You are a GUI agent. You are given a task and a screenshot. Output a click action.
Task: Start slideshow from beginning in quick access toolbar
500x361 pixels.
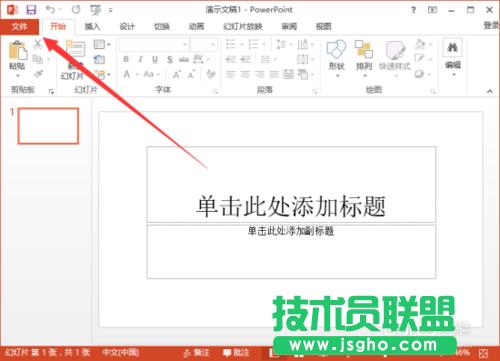(x=96, y=10)
